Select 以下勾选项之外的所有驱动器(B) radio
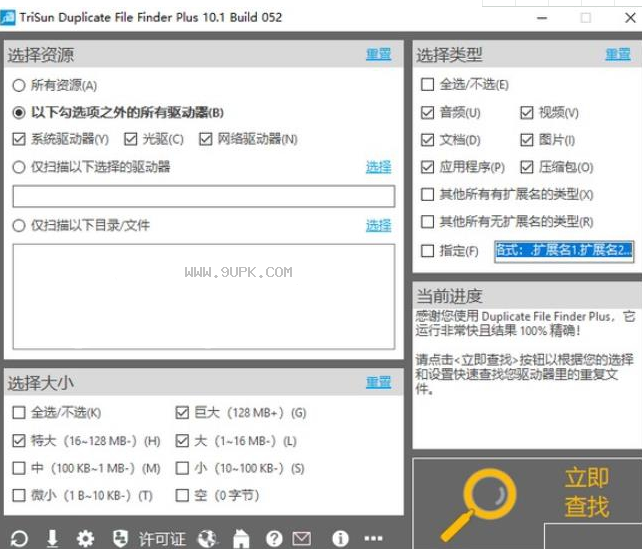642x549 pixels. tap(19, 113)
